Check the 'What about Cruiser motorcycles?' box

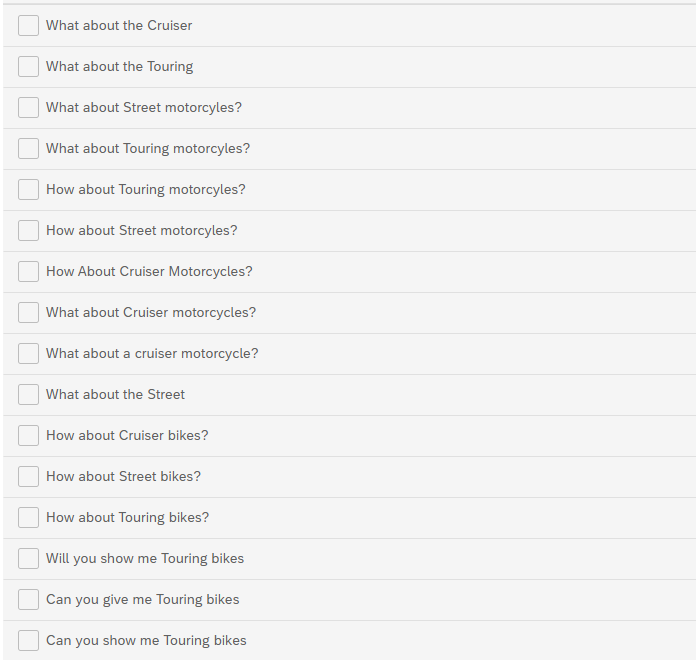coord(28,312)
